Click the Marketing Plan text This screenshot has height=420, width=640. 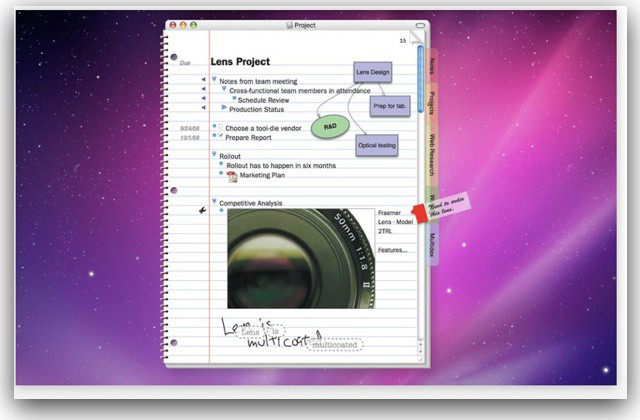(262, 175)
